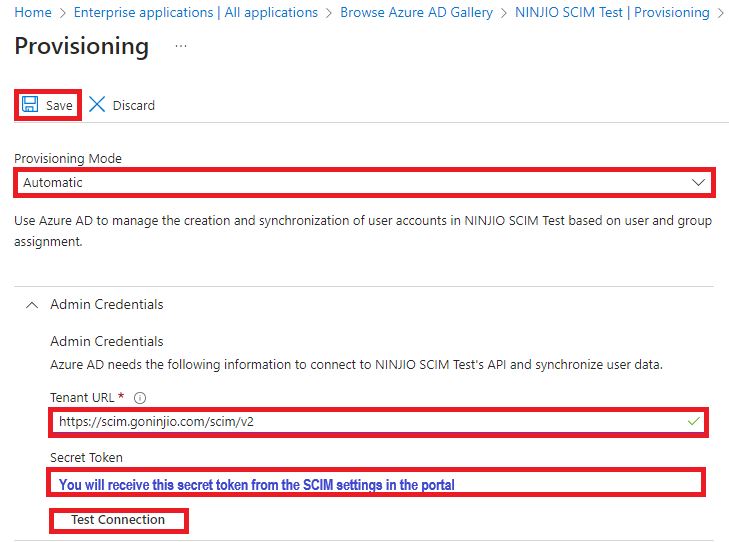Open the Provisioning Mode dropdown showing Automatic

pos(360,183)
